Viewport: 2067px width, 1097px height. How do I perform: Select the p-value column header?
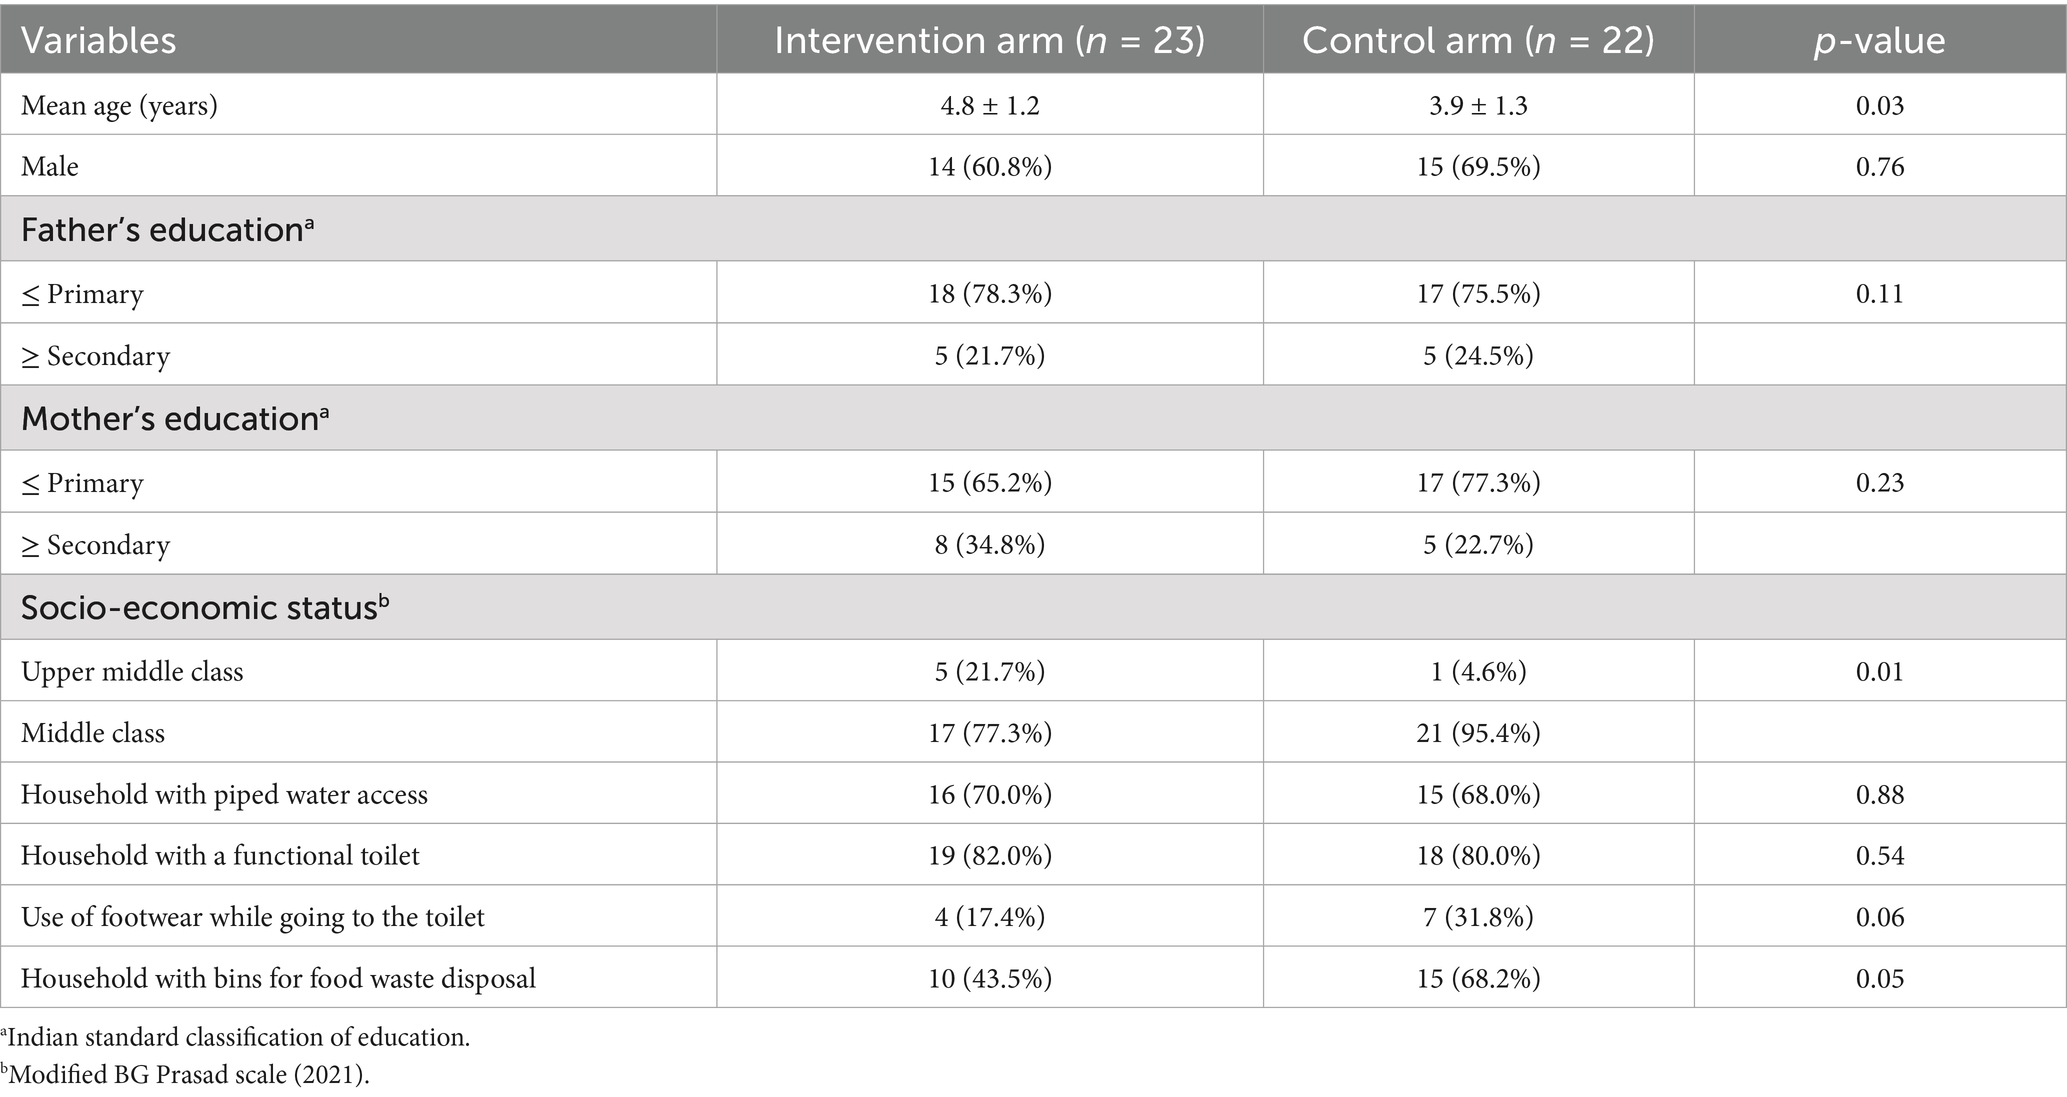click(x=1879, y=41)
